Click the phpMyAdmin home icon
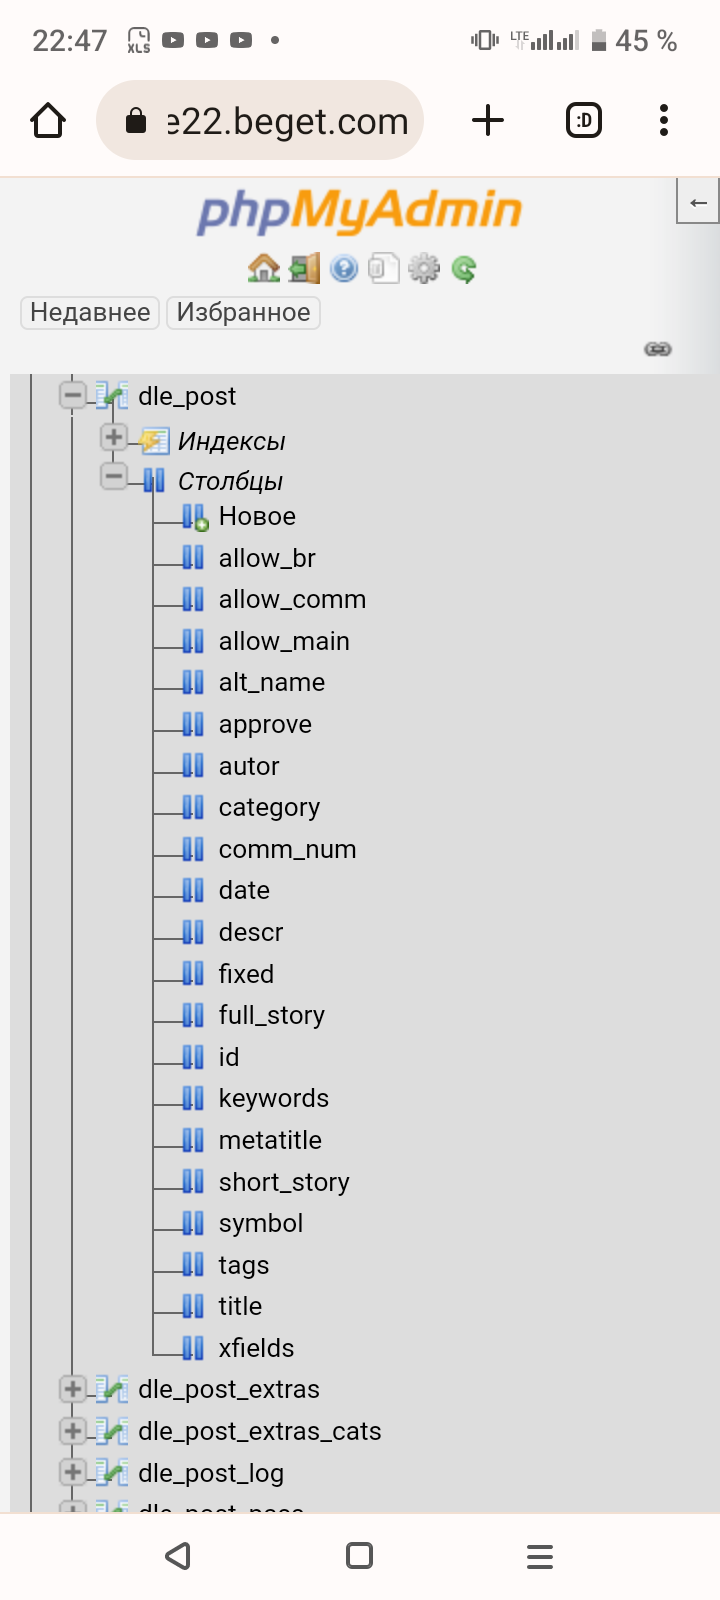This screenshot has height=1600, width=720. pyautogui.click(x=264, y=268)
